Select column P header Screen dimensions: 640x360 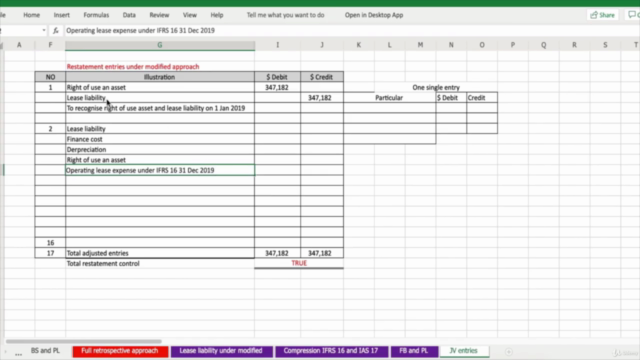pos(513,45)
